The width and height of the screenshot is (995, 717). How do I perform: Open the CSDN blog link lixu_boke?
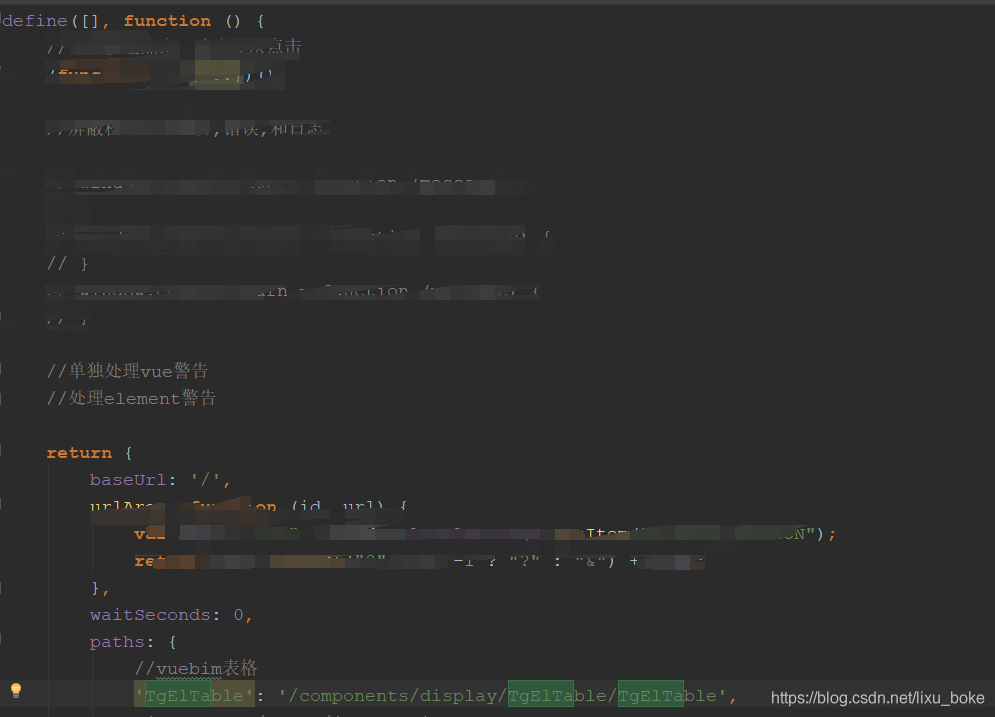pos(876,701)
